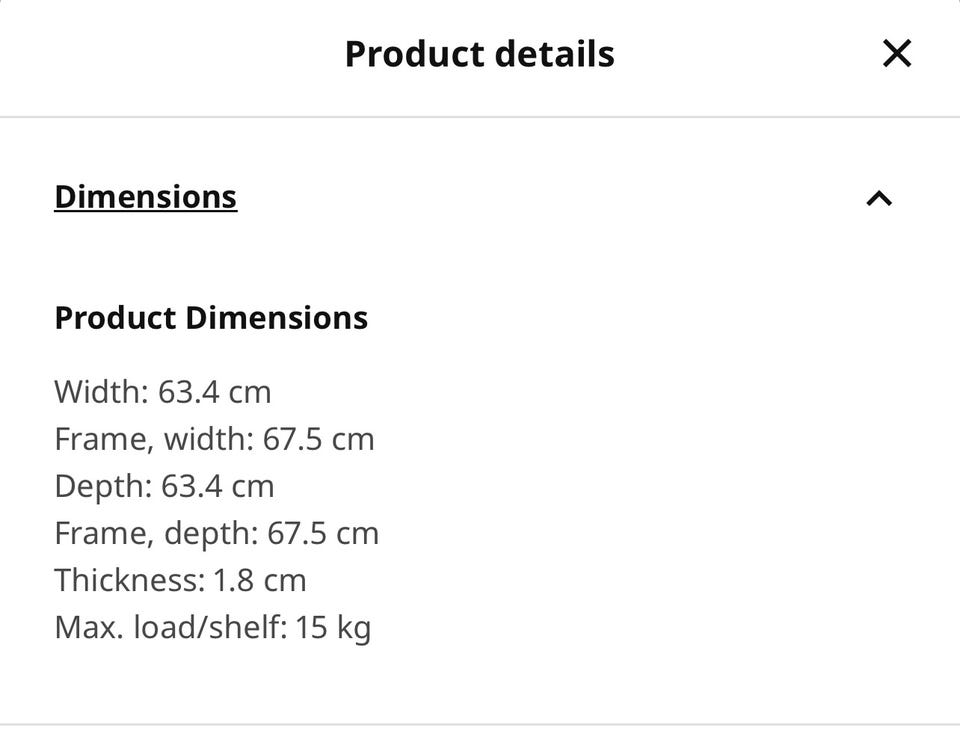Screen dimensions: 960x754
Task: Click the 'Thickness:' label text
Action: (x=129, y=580)
